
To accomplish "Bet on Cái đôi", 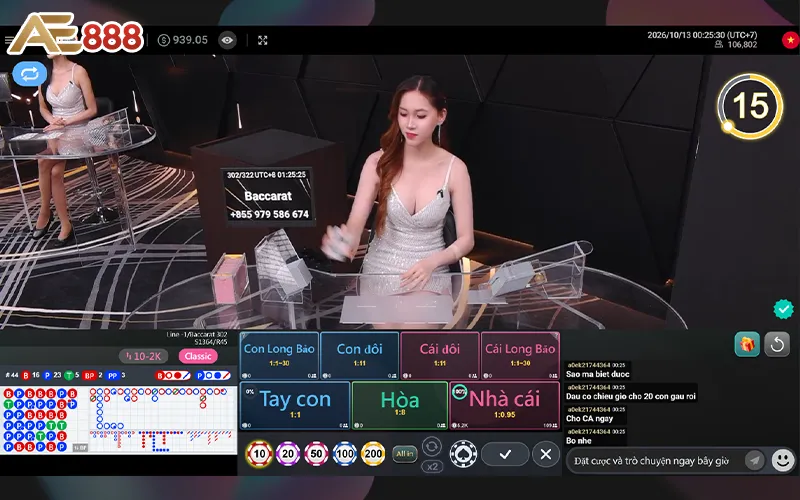I will pyautogui.click(x=440, y=356).
